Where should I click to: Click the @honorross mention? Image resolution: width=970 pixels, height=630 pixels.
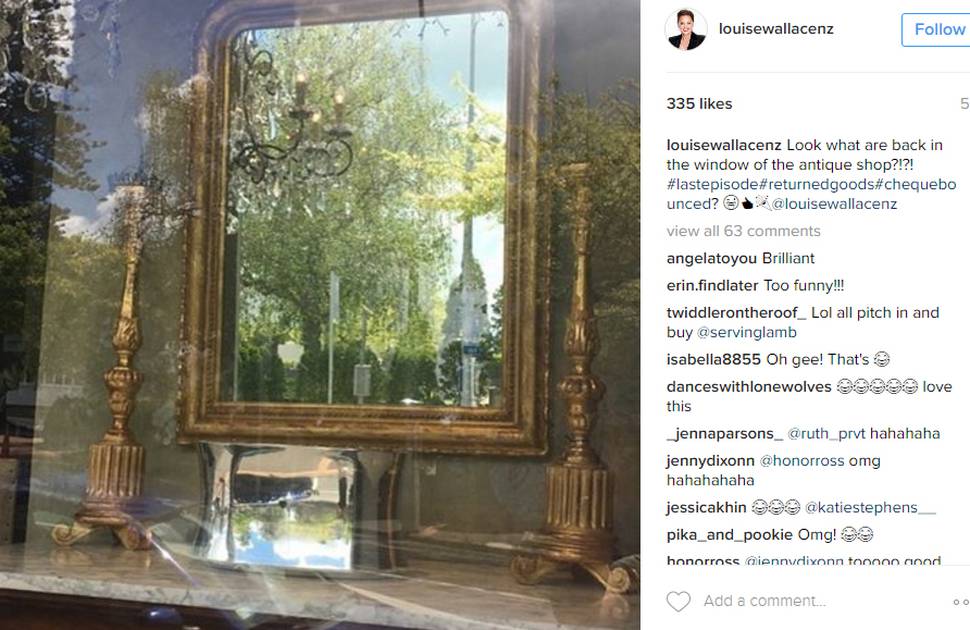[801, 461]
